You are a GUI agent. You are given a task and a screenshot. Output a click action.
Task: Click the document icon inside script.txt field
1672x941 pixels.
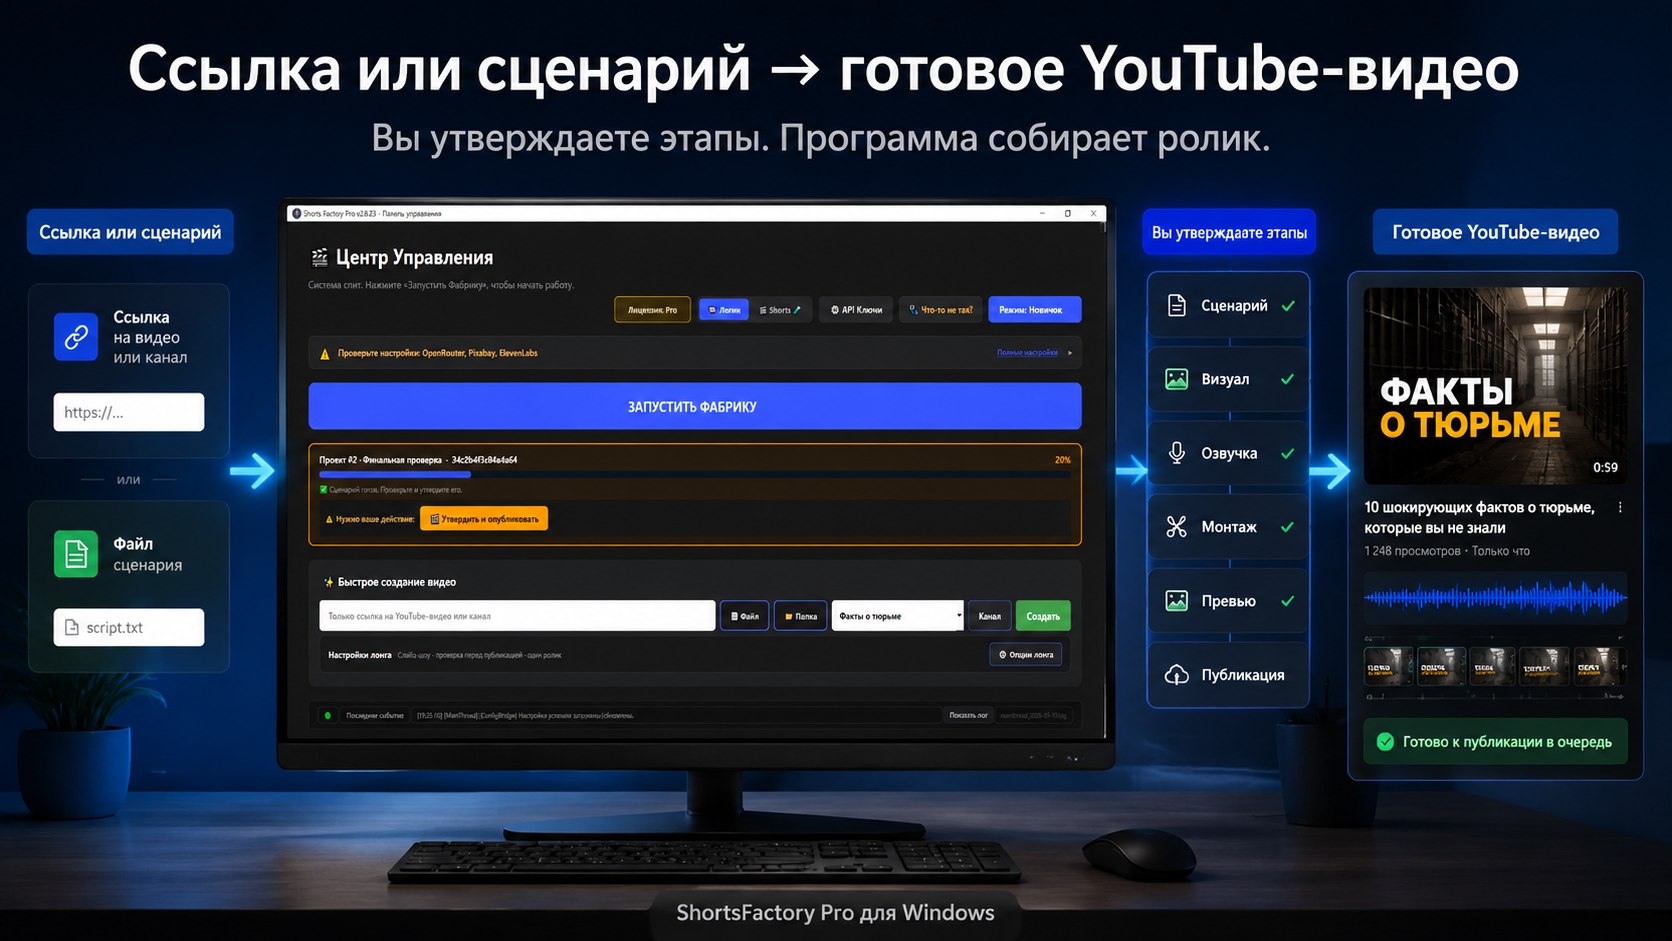click(x=72, y=627)
